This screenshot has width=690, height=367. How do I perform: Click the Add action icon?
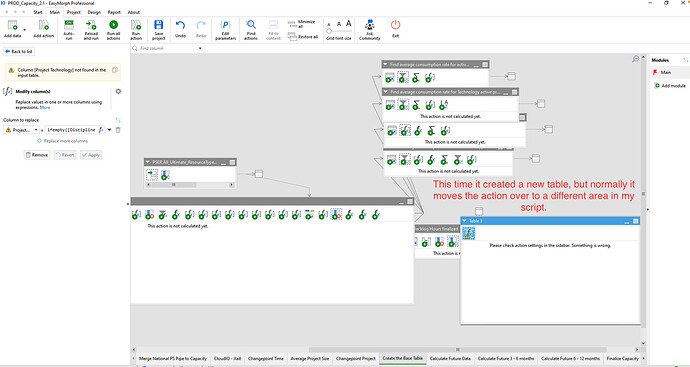(x=44, y=26)
